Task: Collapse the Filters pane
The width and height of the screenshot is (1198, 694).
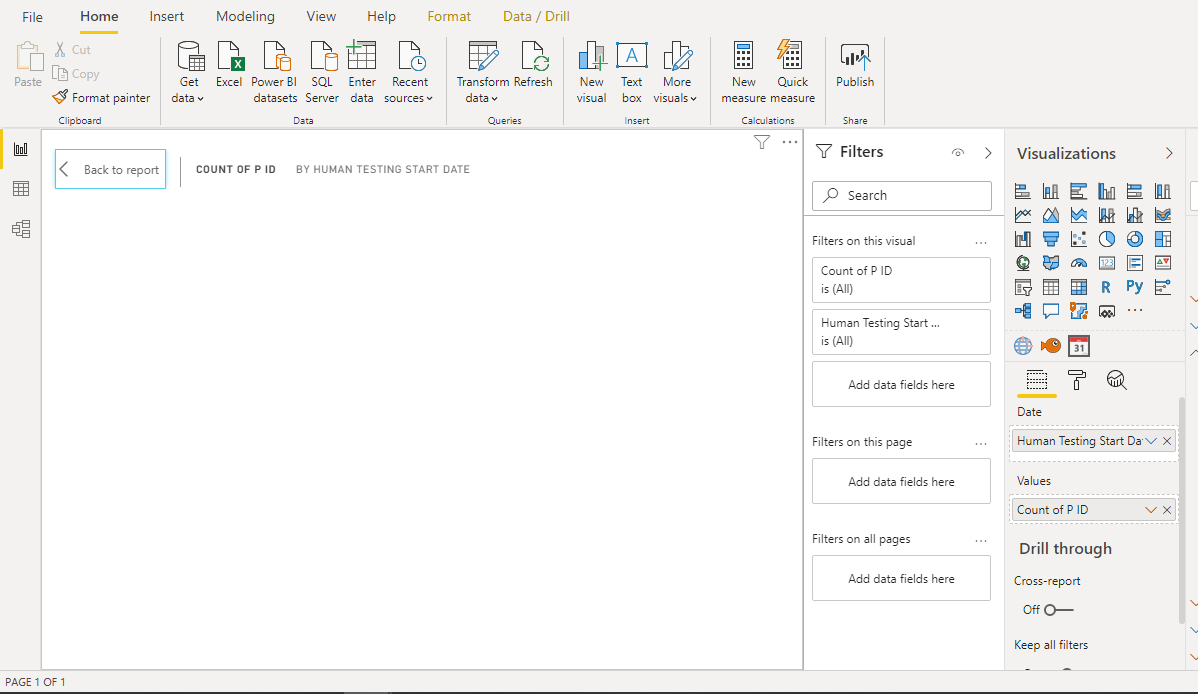Action: 988,153
